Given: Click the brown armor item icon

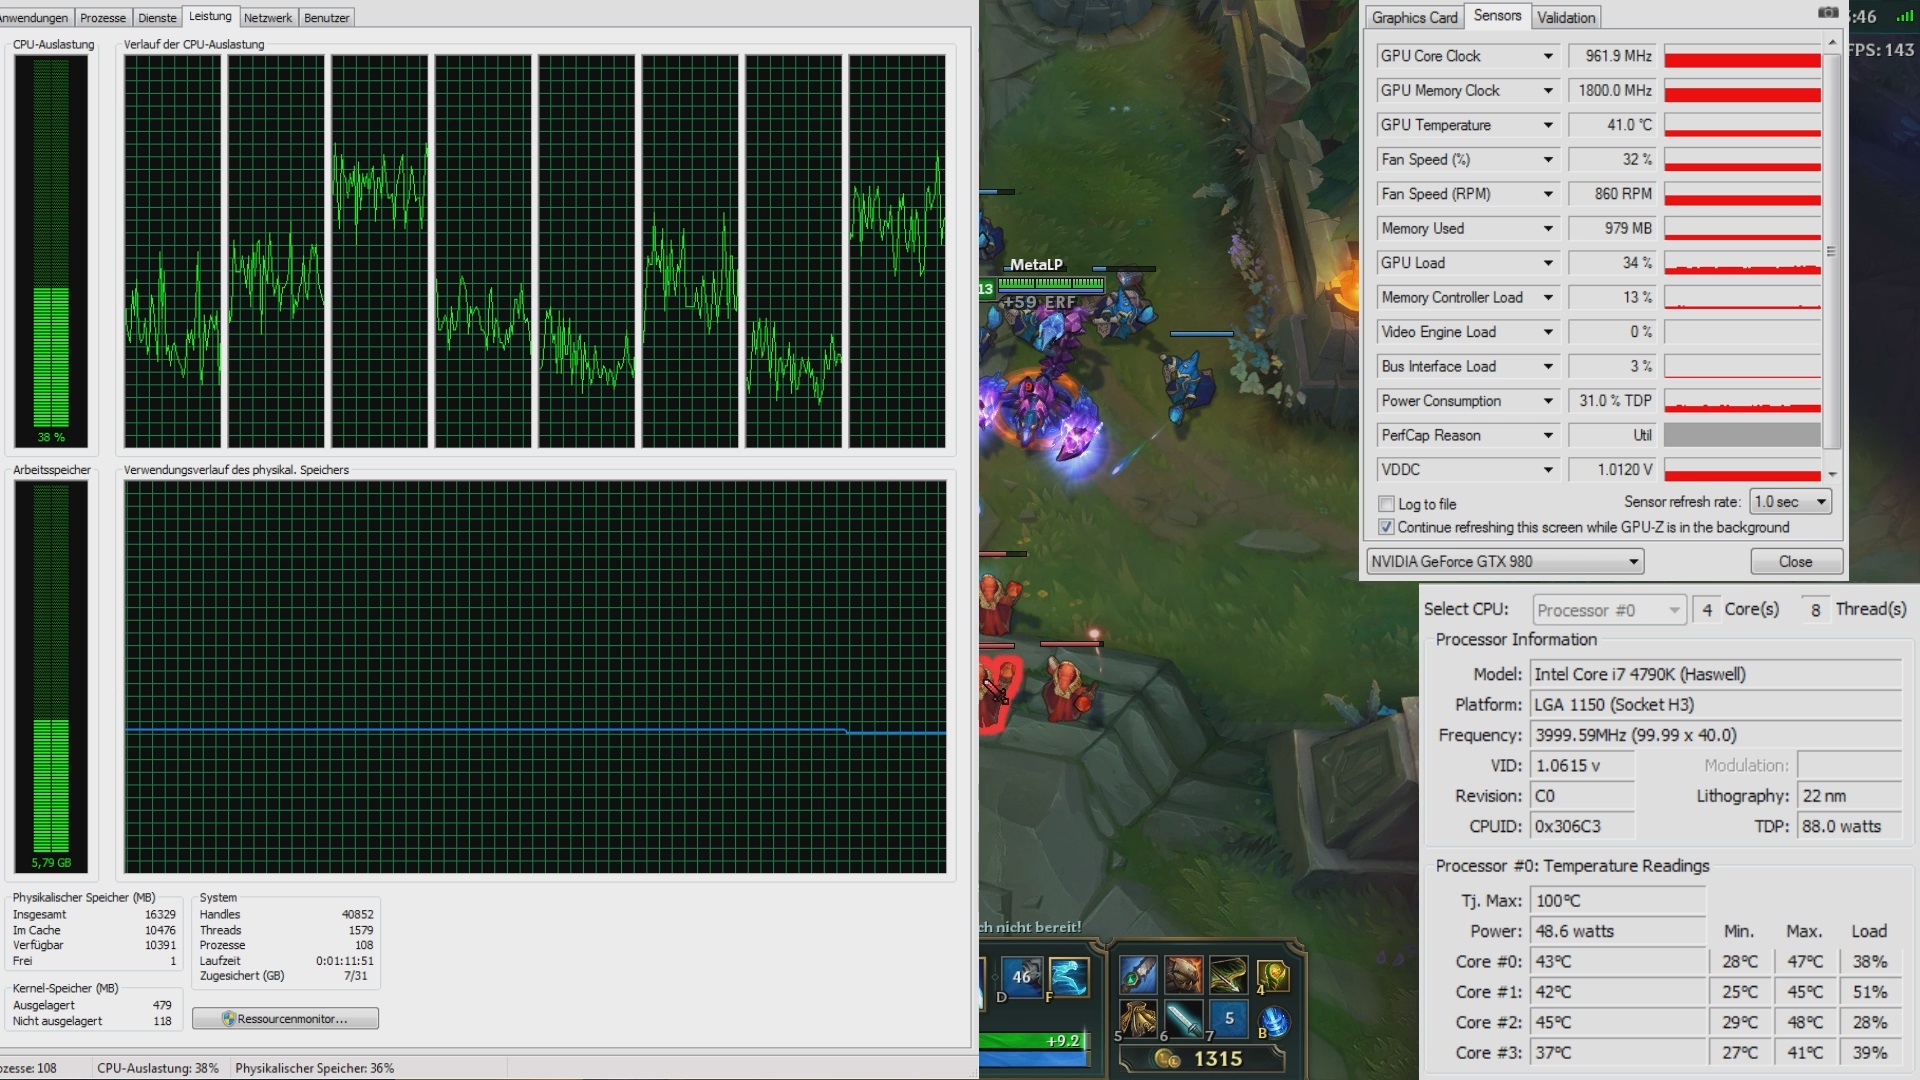Looking at the screenshot, I should pyautogui.click(x=1183, y=974).
